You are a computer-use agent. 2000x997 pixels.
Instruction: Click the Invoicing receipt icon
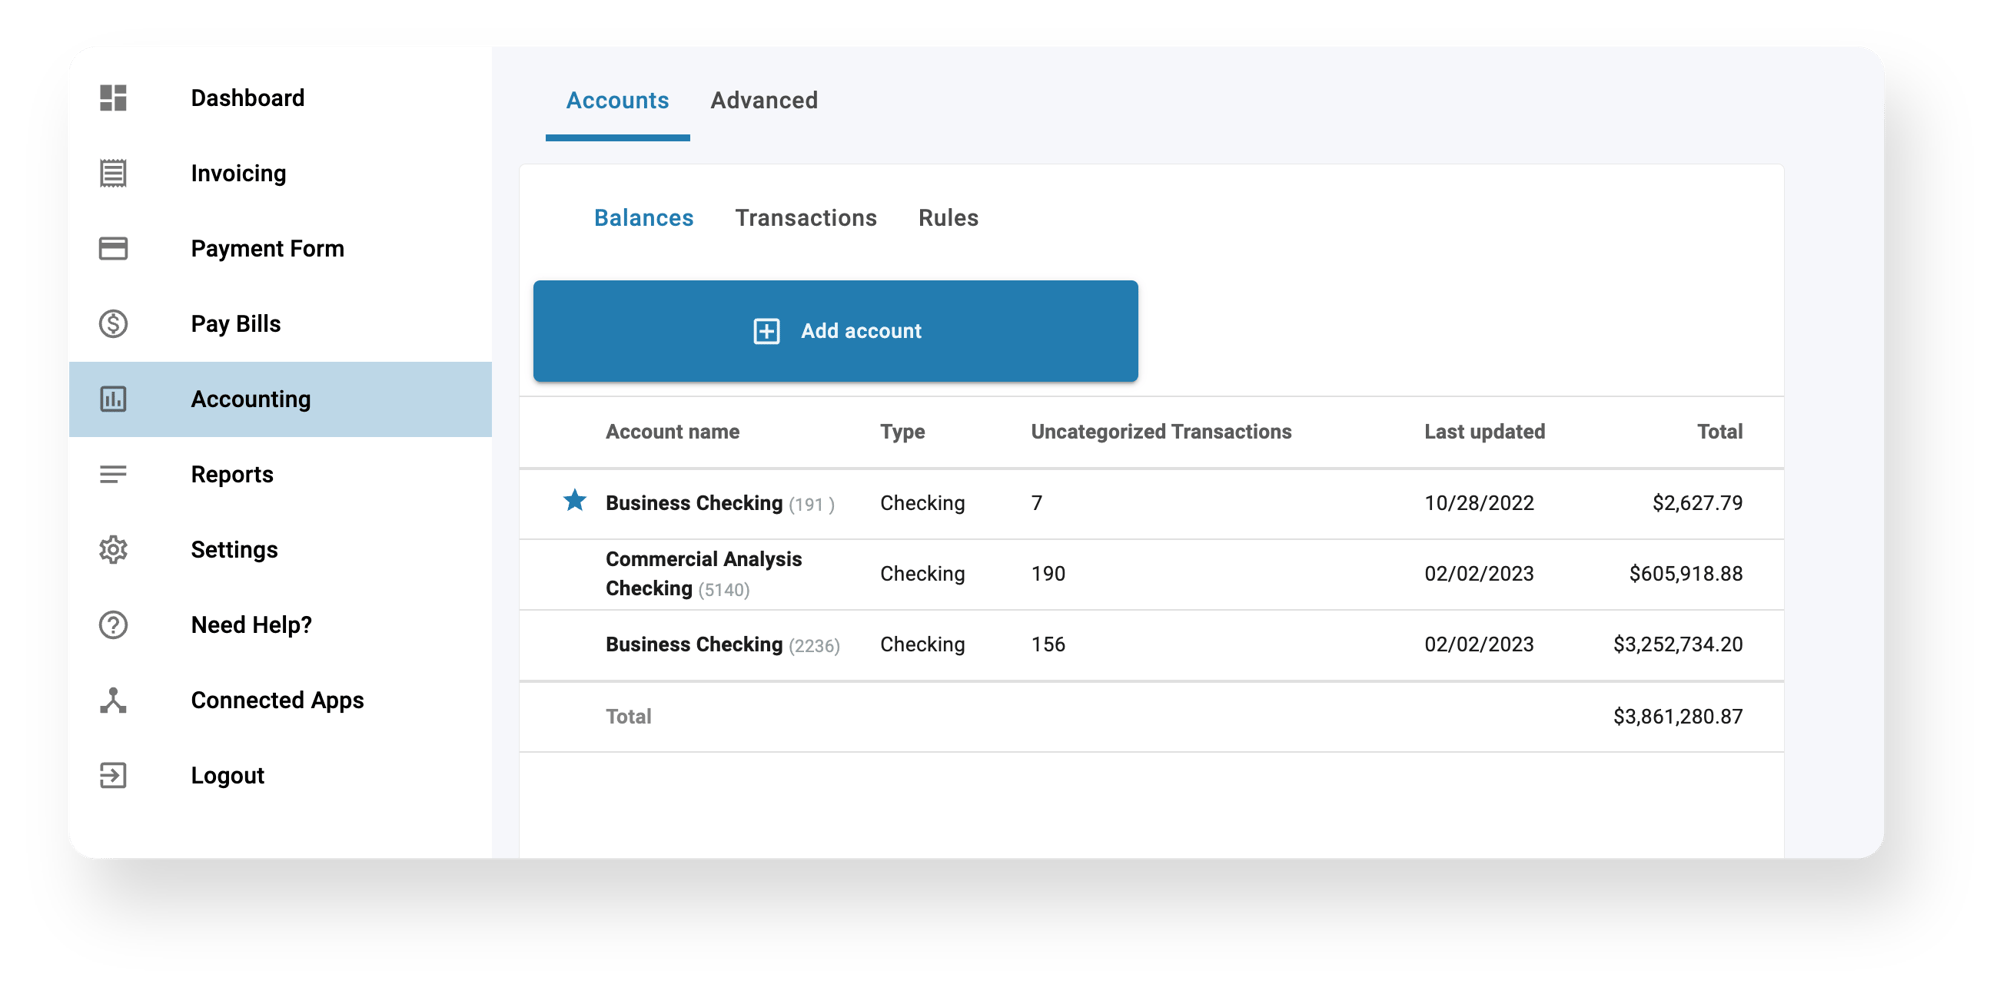pos(113,172)
